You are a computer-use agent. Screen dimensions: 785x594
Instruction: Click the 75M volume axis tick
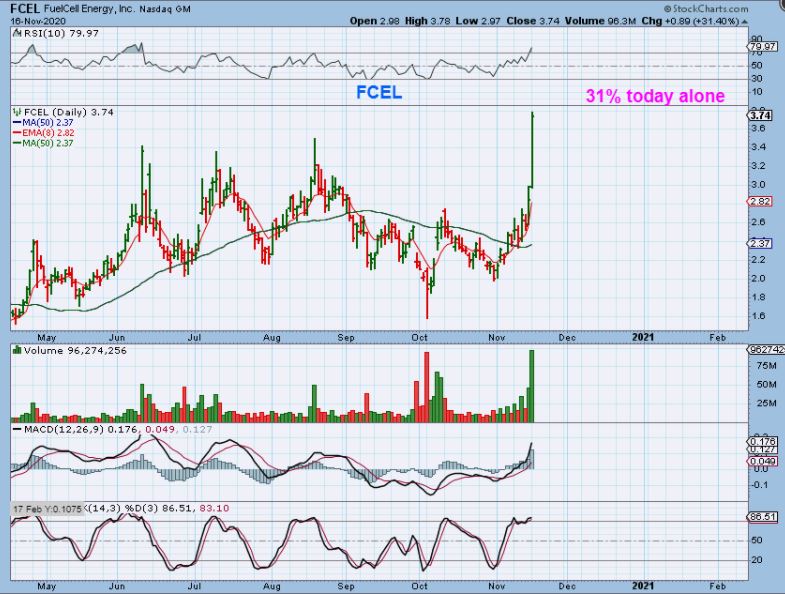[766, 366]
